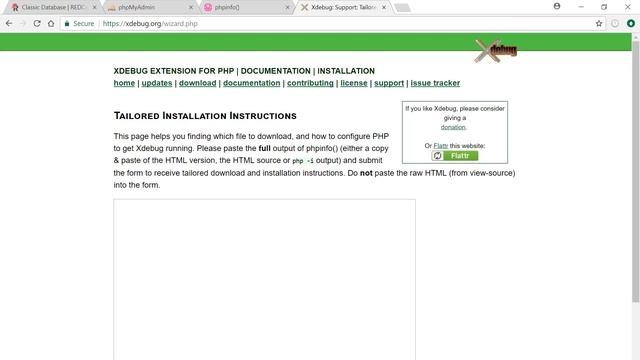Click the browser forward arrow
This screenshot has width=640, height=360.
[23, 24]
